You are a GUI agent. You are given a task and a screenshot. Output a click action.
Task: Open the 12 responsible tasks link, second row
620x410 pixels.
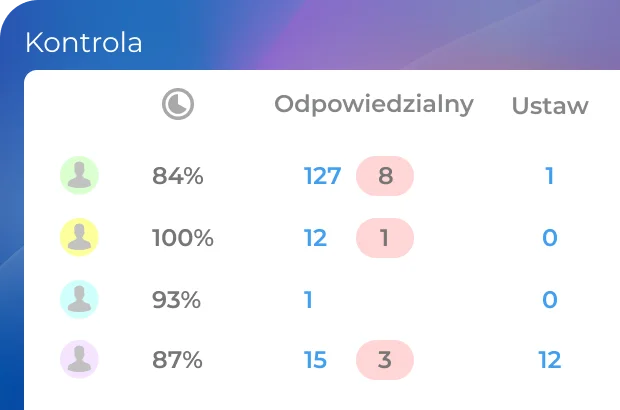tap(315, 238)
